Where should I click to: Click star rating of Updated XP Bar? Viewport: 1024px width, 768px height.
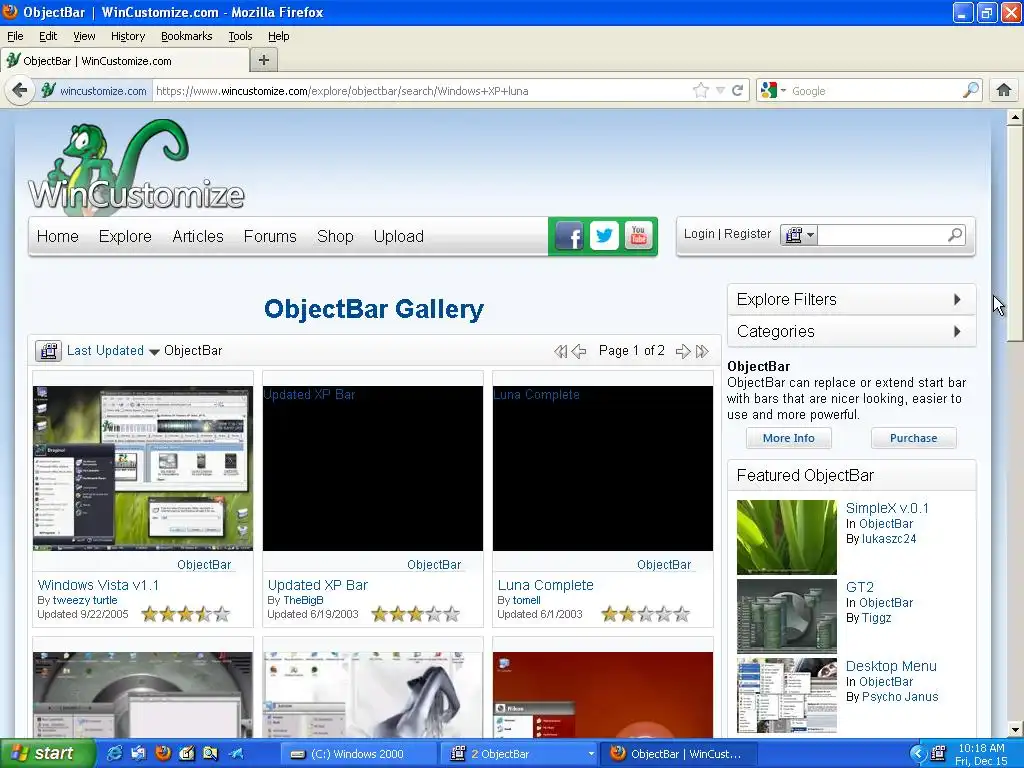point(416,614)
